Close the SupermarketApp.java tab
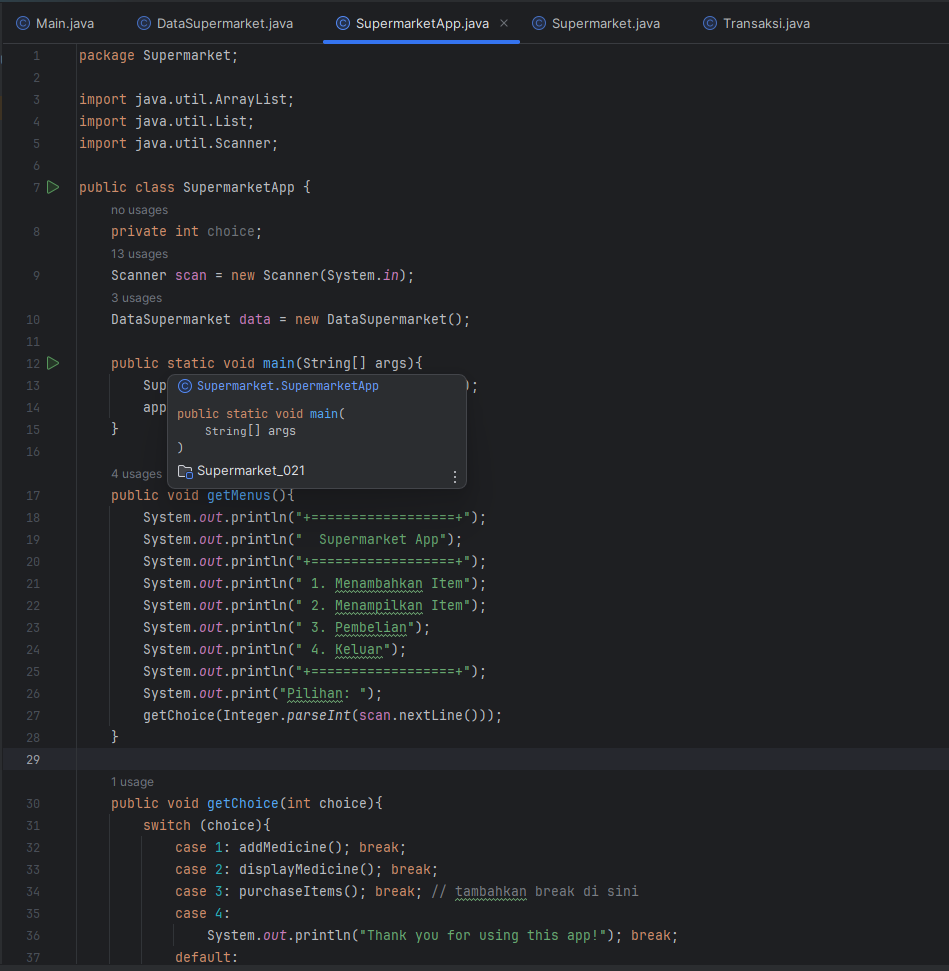The image size is (949, 971). click(x=503, y=21)
